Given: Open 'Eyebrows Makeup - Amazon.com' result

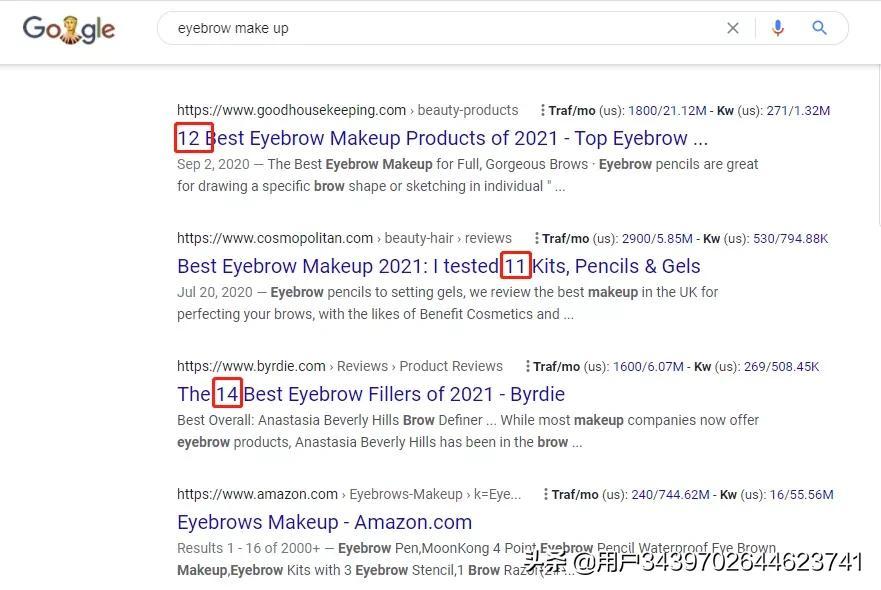Looking at the screenshot, I should (x=324, y=523).
